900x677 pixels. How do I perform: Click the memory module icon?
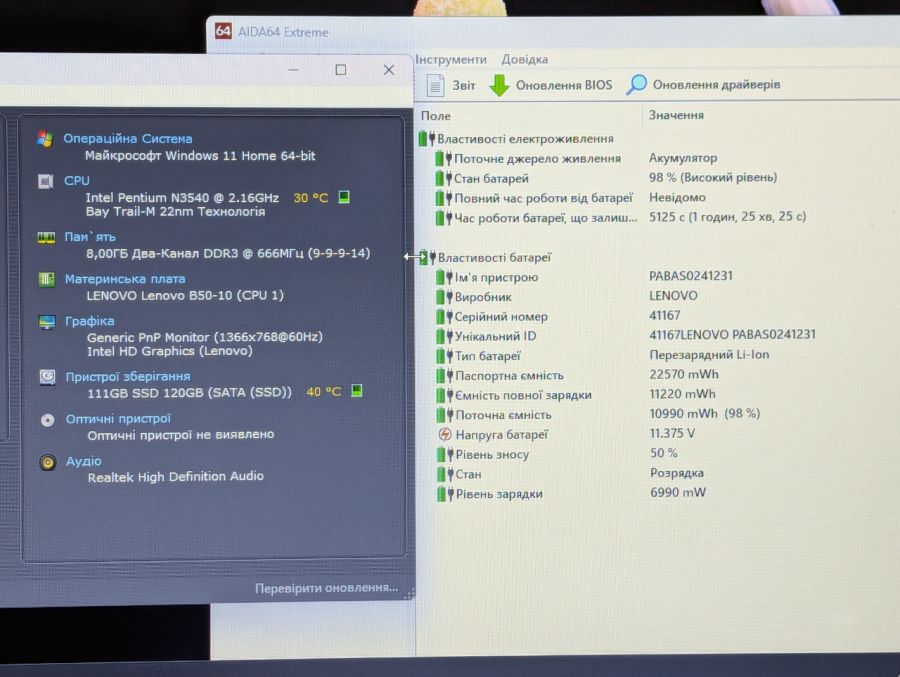pos(46,237)
